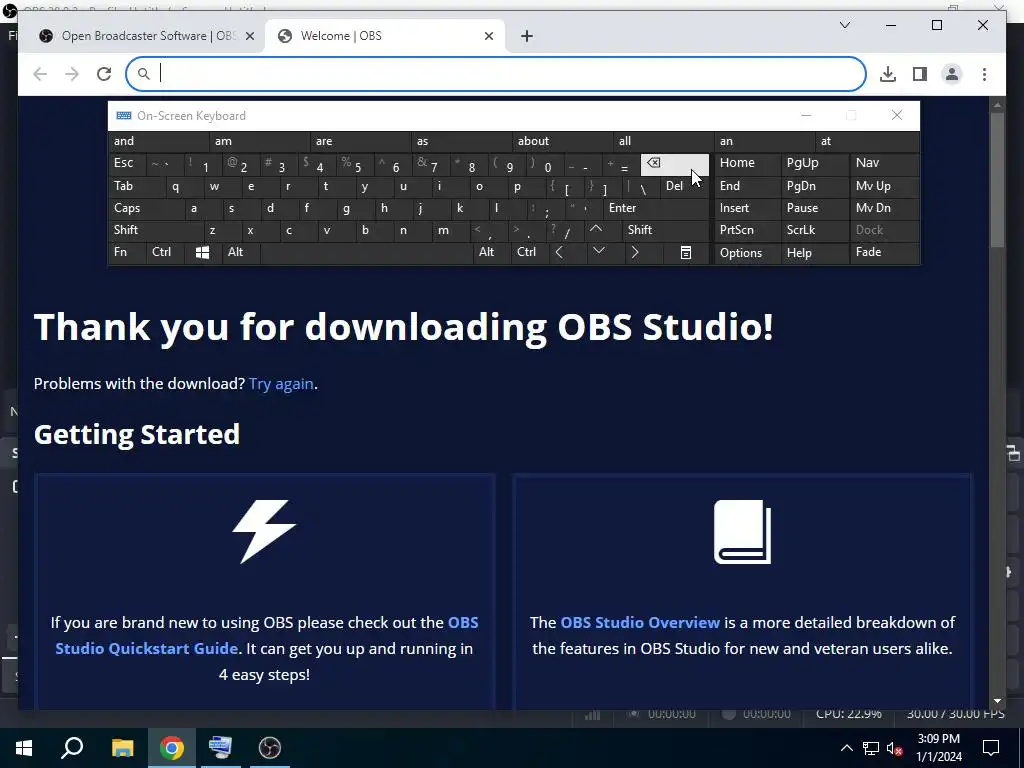Viewport: 1024px width, 768px height.
Task: Click the space bar on the on-screen keyboard
Action: (366, 252)
